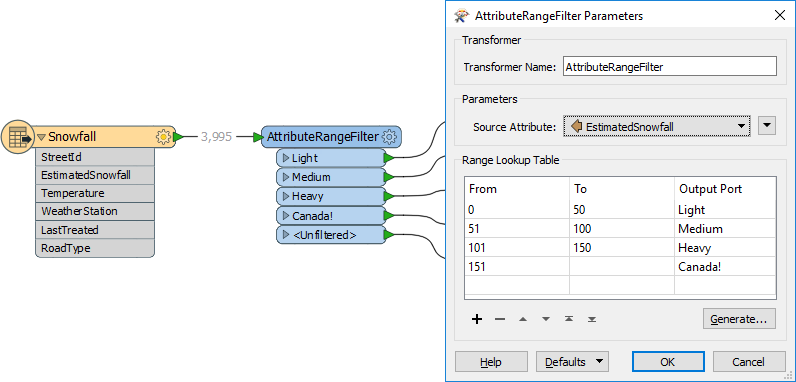Click the Output Port column header
The width and height of the screenshot is (796, 382).
[x=725, y=189]
